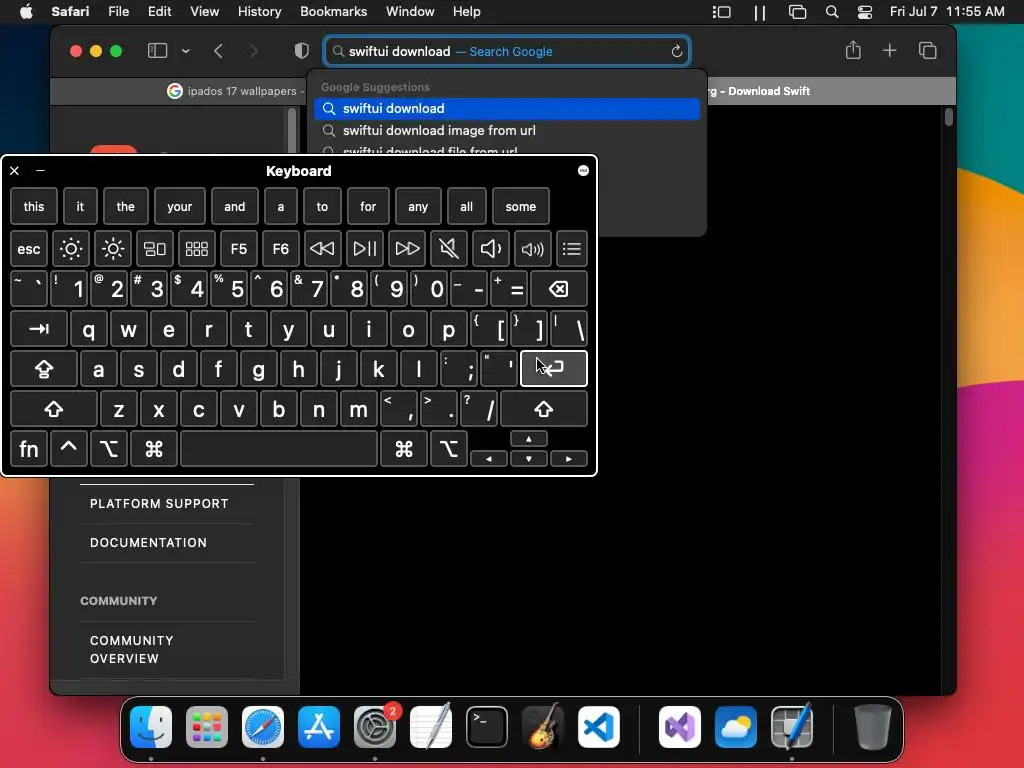Viewport: 1024px width, 768px height.
Task: Toggle the left Option key
Action: point(108,449)
